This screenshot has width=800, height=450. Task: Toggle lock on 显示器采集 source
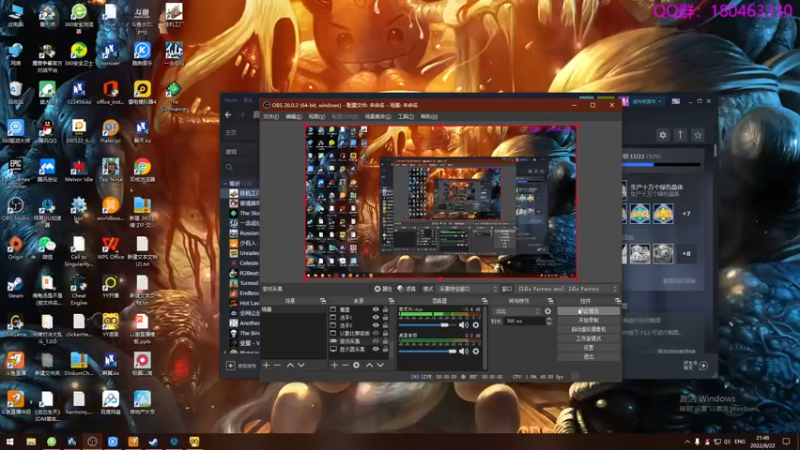coord(385,349)
